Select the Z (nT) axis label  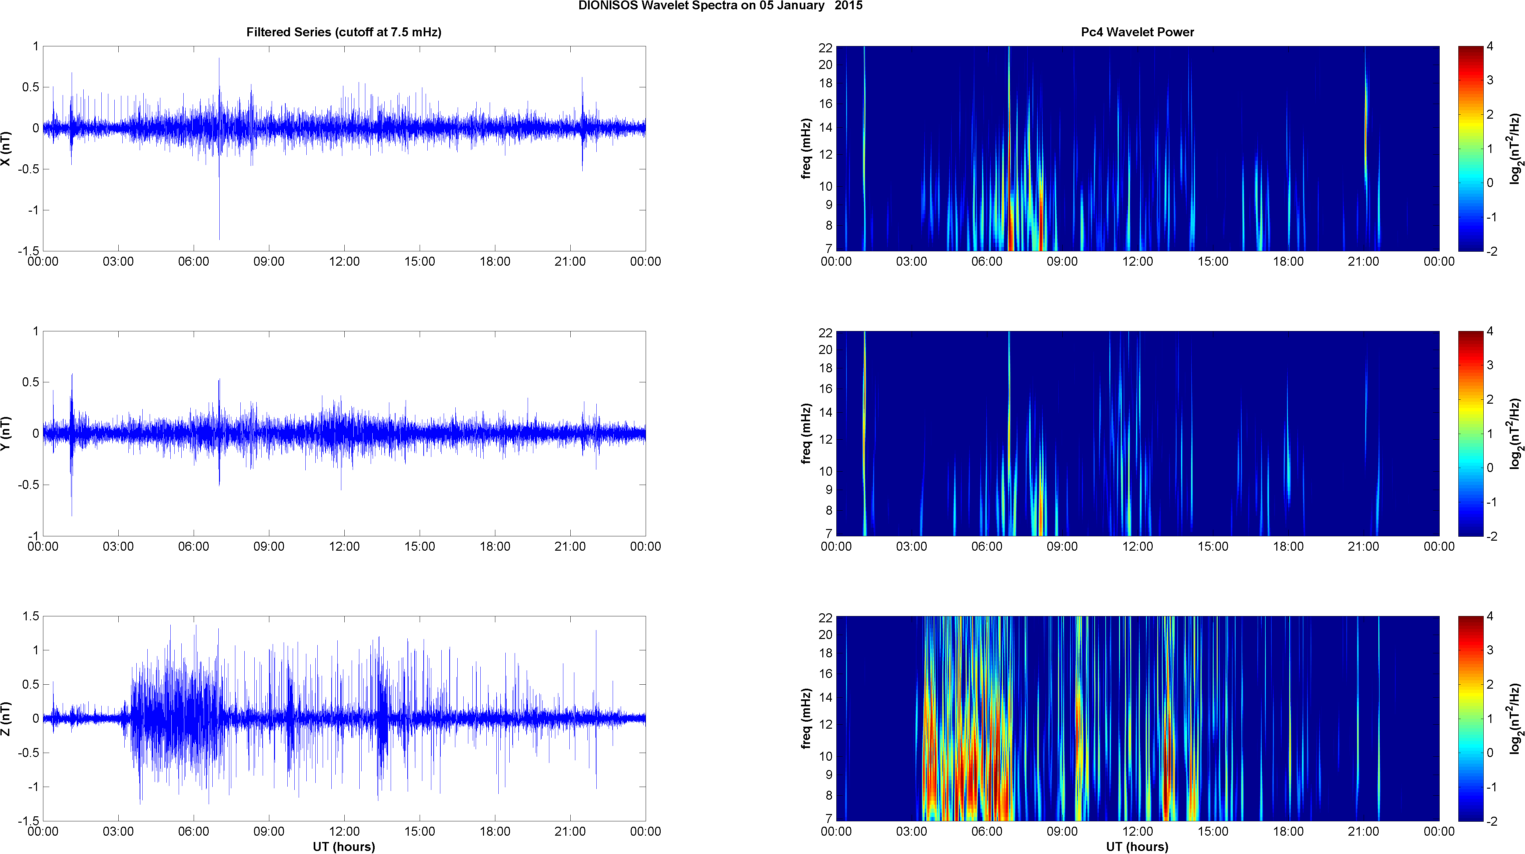click(x=7, y=719)
